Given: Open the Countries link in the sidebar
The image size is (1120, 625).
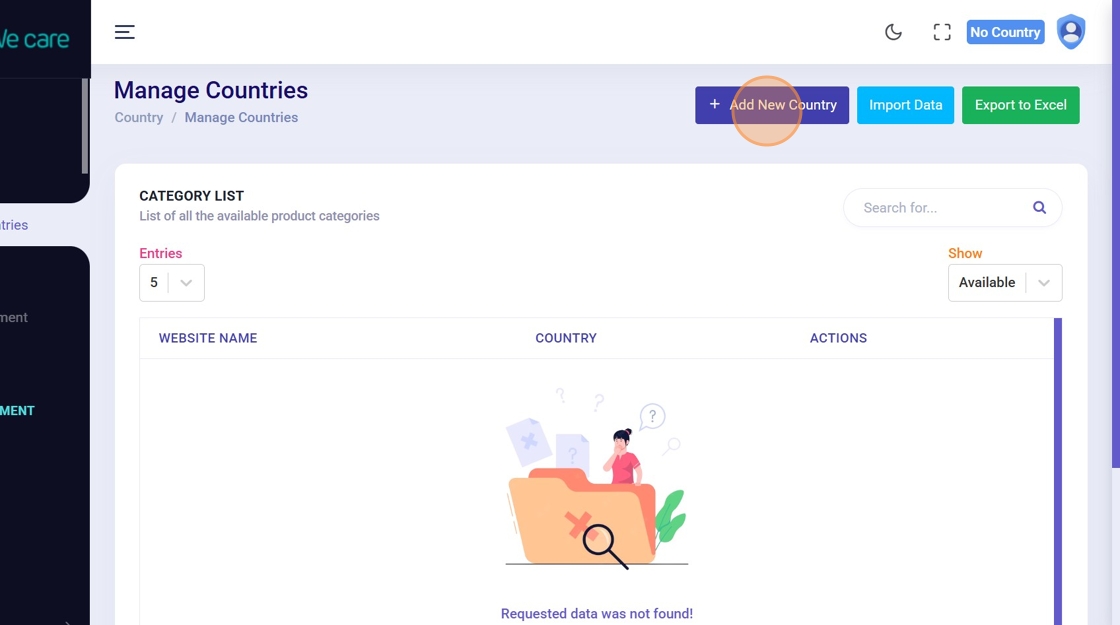Looking at the screenshot, I should (14, 225).
